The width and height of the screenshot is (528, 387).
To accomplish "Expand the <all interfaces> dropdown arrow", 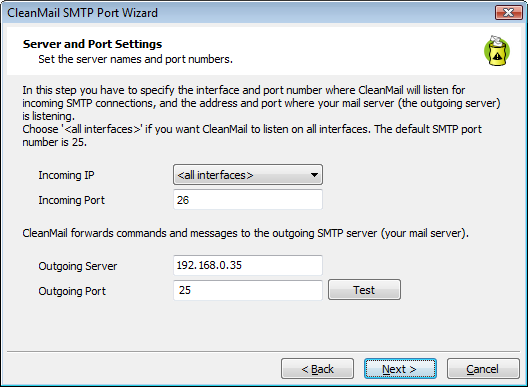I will [x=314, y=175].
